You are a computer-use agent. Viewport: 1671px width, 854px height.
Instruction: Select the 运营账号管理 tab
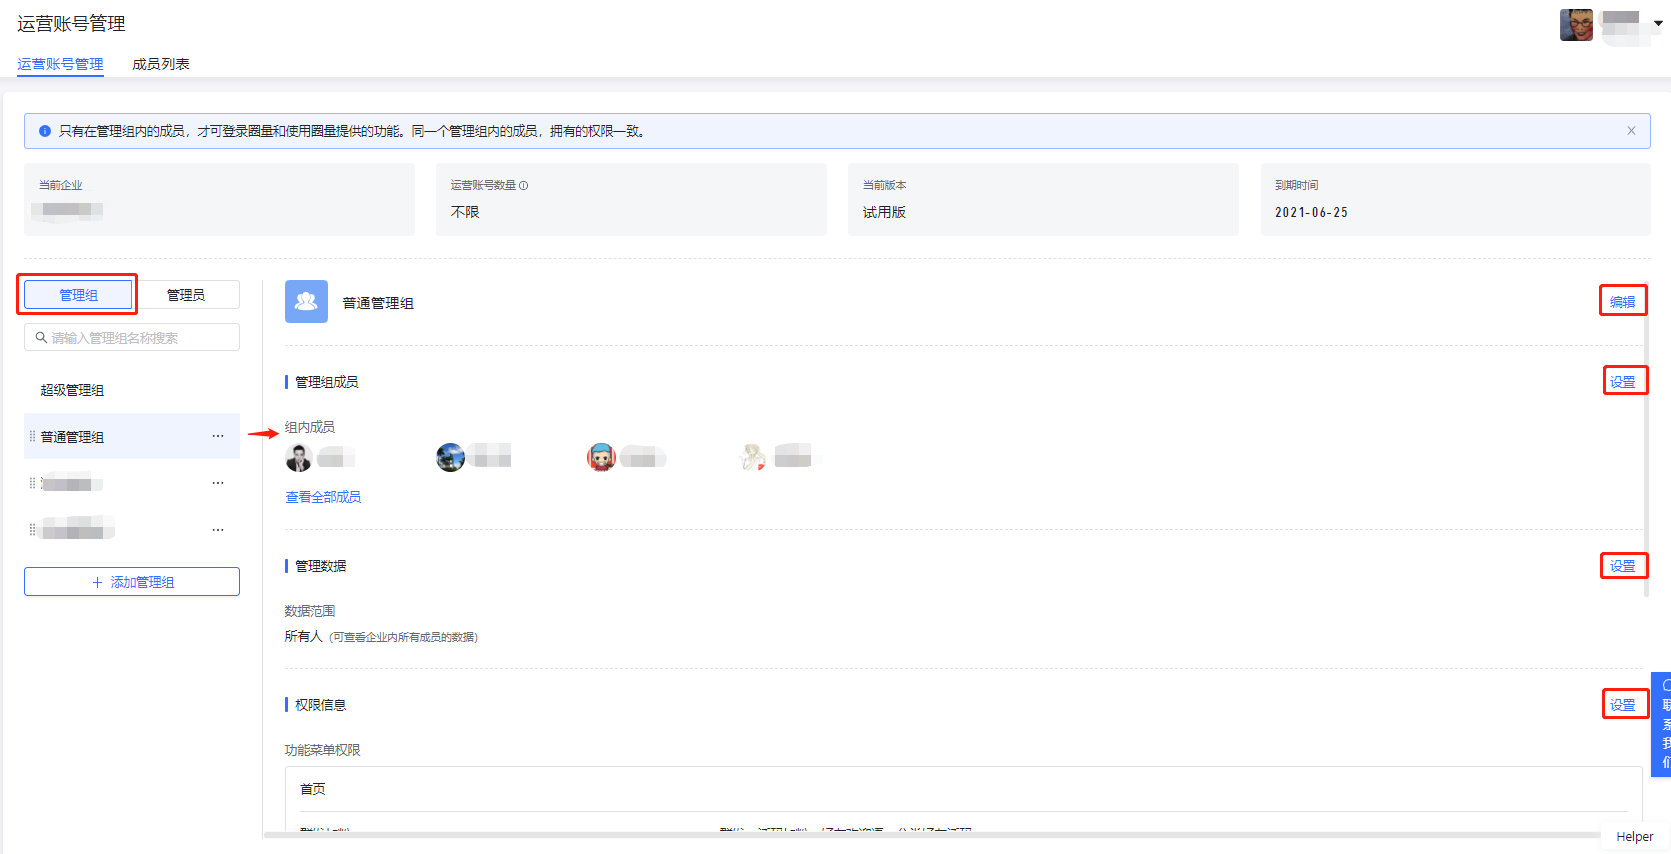(x=60, y=64)
